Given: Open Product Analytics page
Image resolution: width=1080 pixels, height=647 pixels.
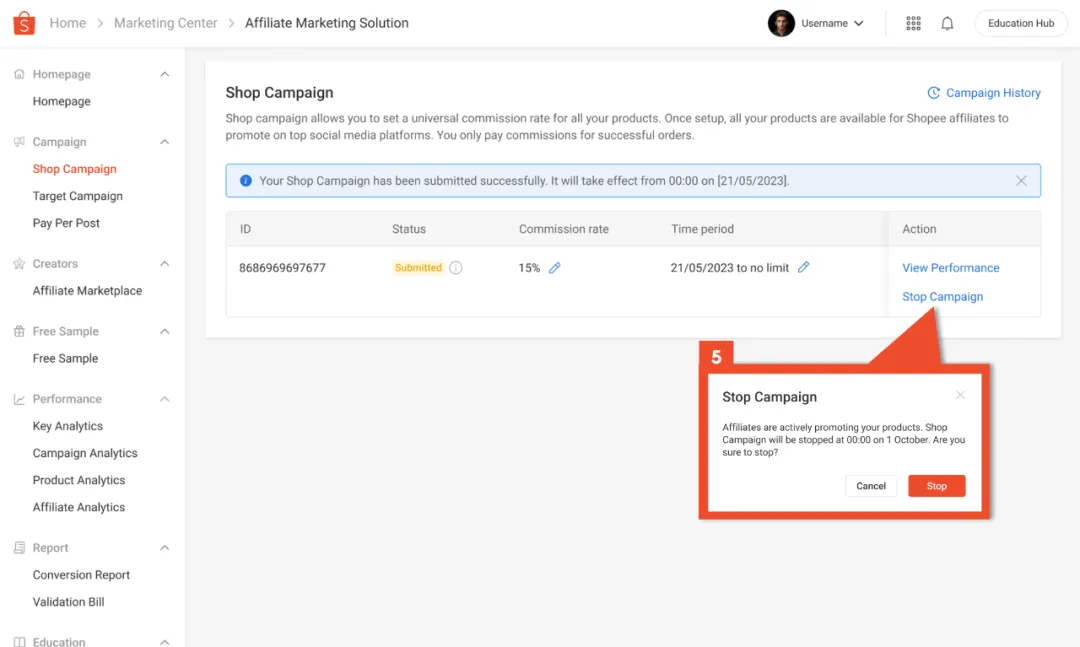Looking at the screenshot, I should (x=79, y=480).
